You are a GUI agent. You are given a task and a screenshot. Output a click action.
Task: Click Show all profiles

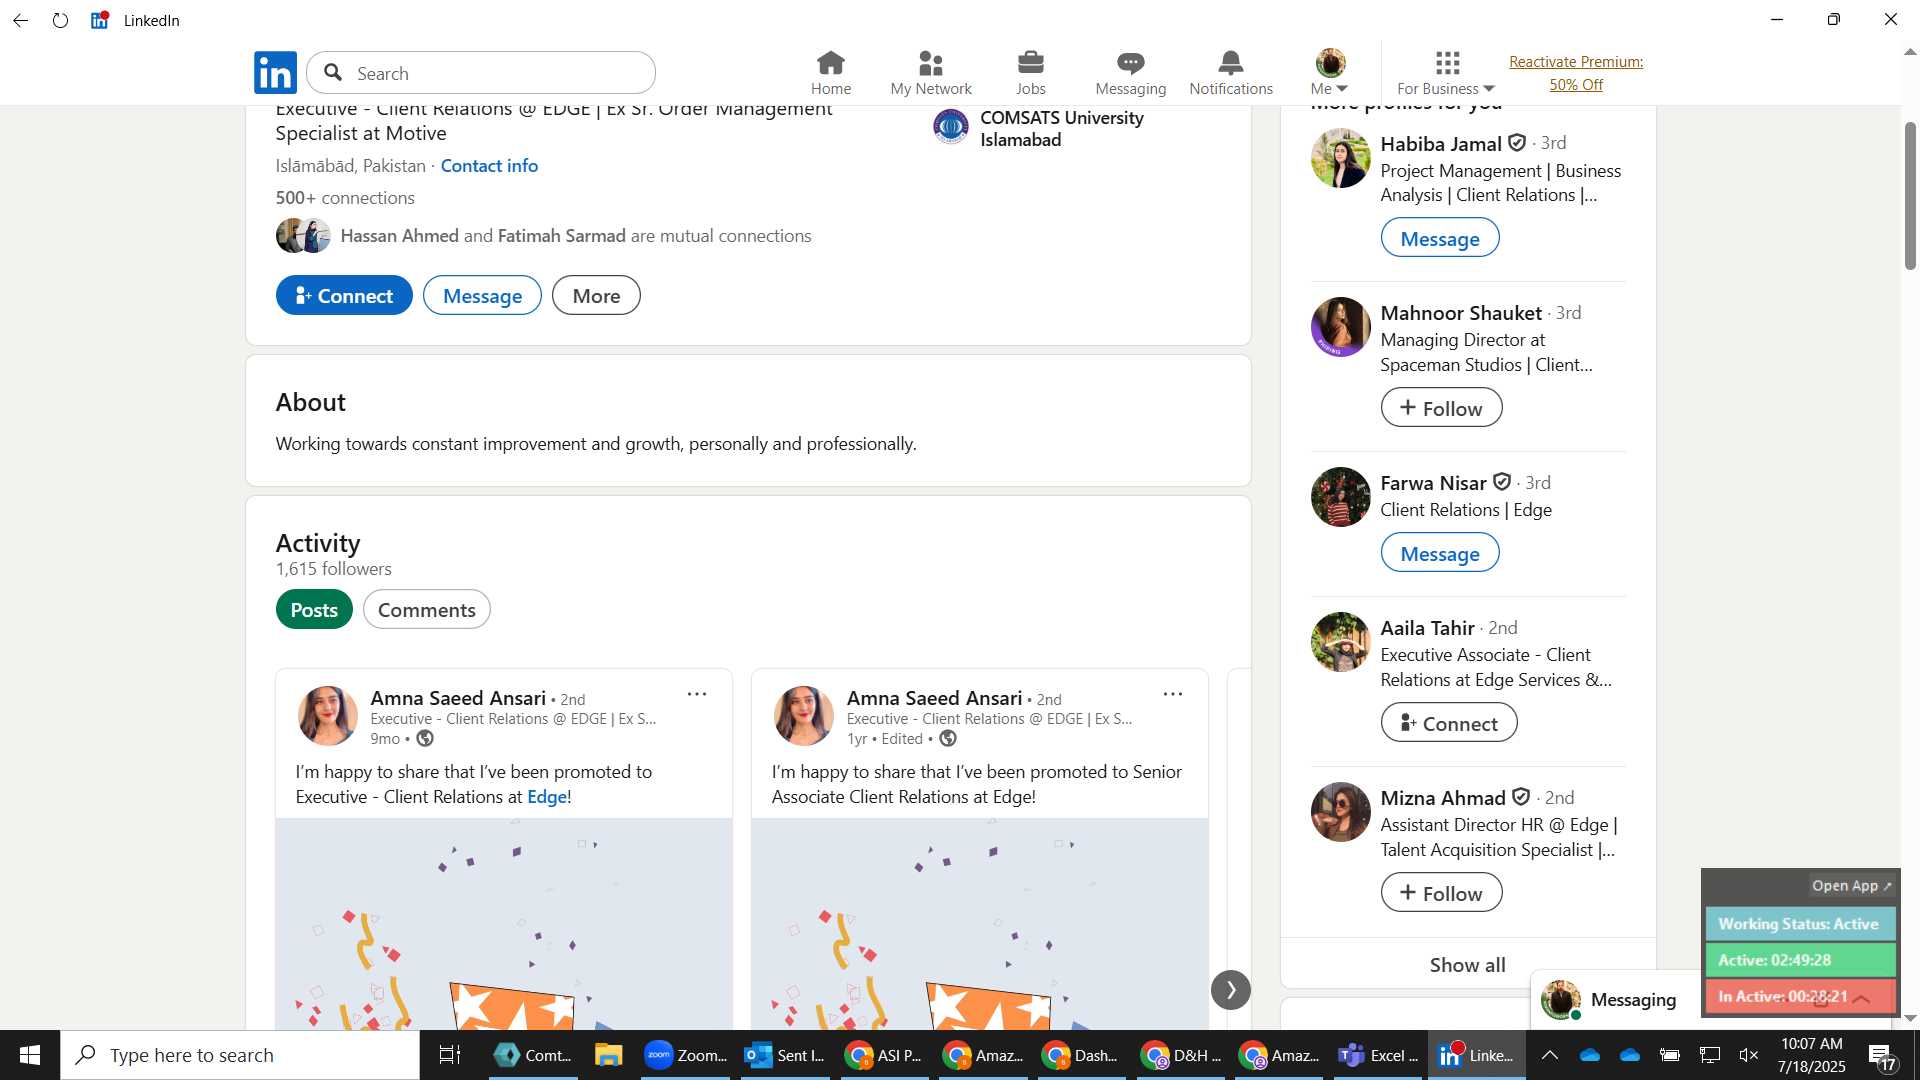tap(1467, 965)
